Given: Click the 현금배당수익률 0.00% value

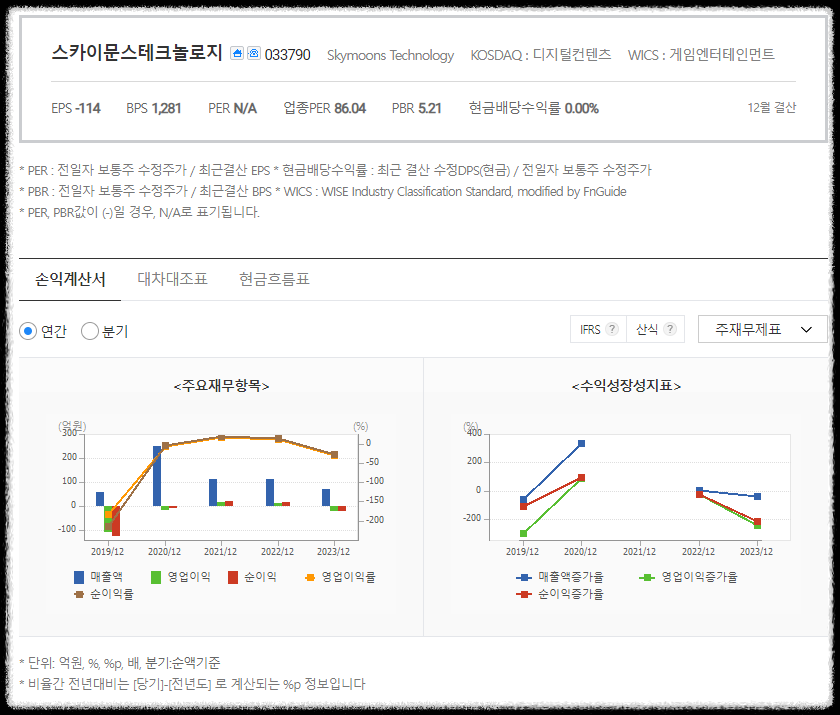Looking at the screenshot, I should pyautogui.click(x=534, y=108).
